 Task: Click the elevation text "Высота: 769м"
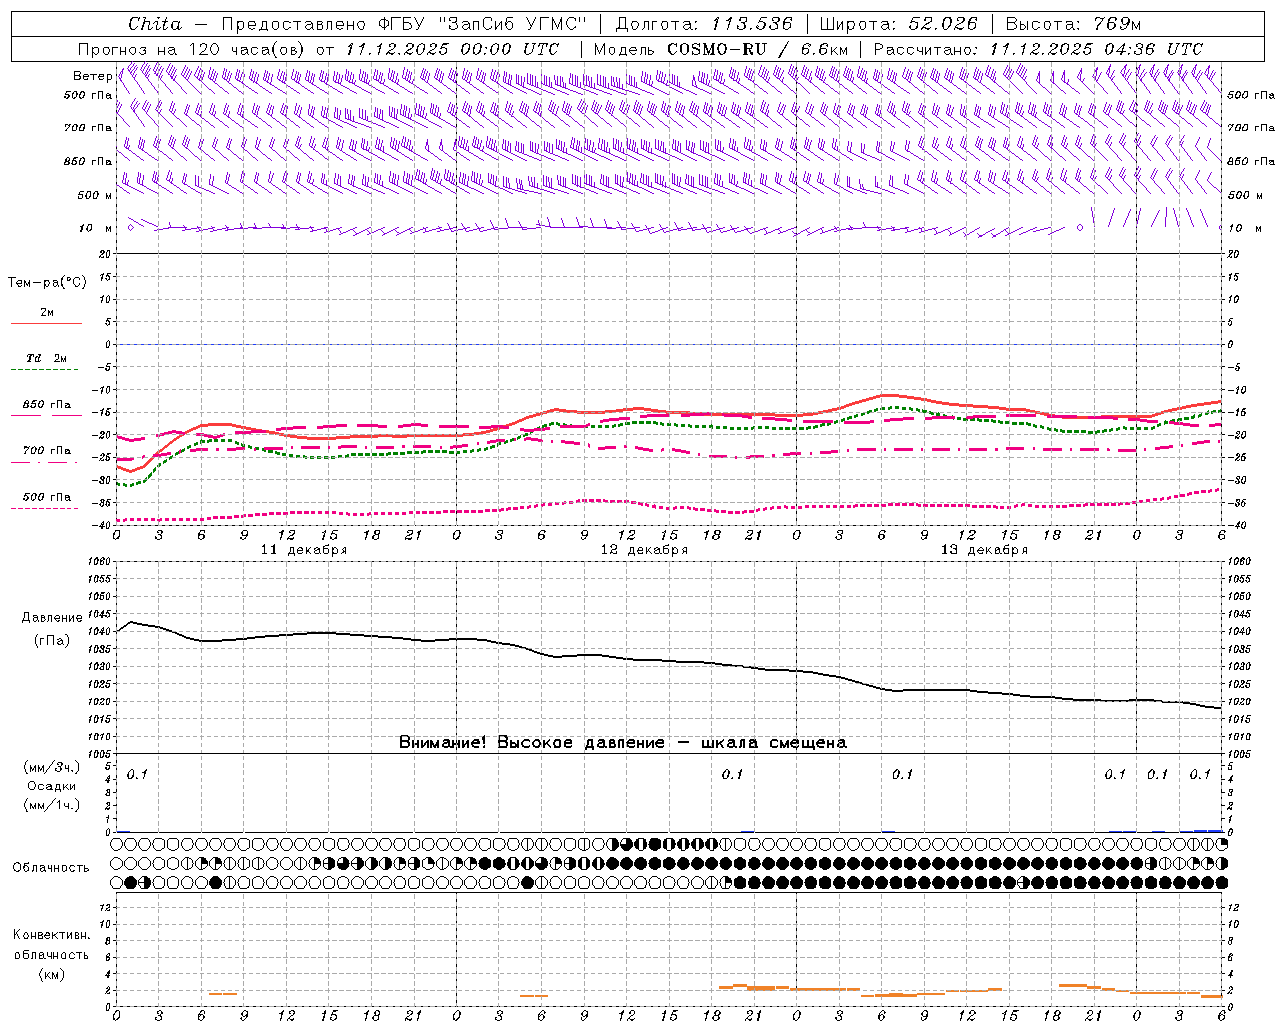point(1073,24)
